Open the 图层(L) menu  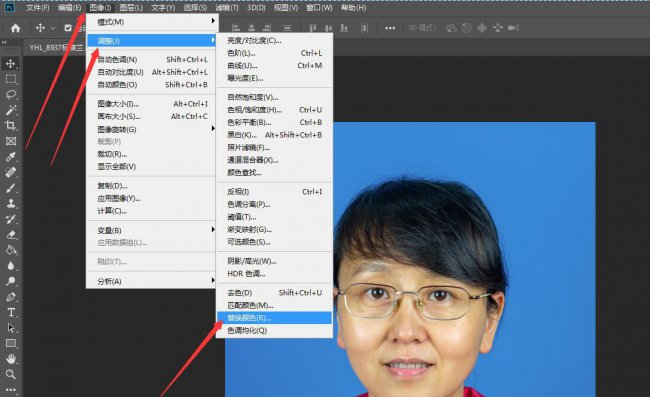(x=131, y=8)
